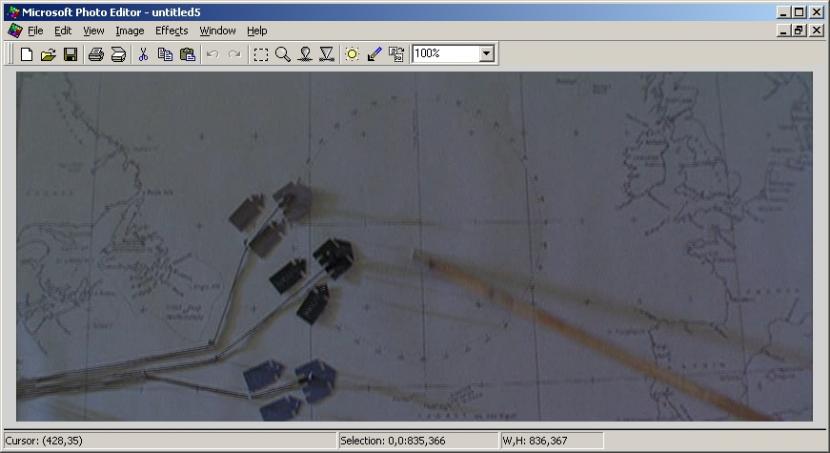Print the image with the printer icon
830x453 pixels.
pyautogui.click(x=96, y=54)
